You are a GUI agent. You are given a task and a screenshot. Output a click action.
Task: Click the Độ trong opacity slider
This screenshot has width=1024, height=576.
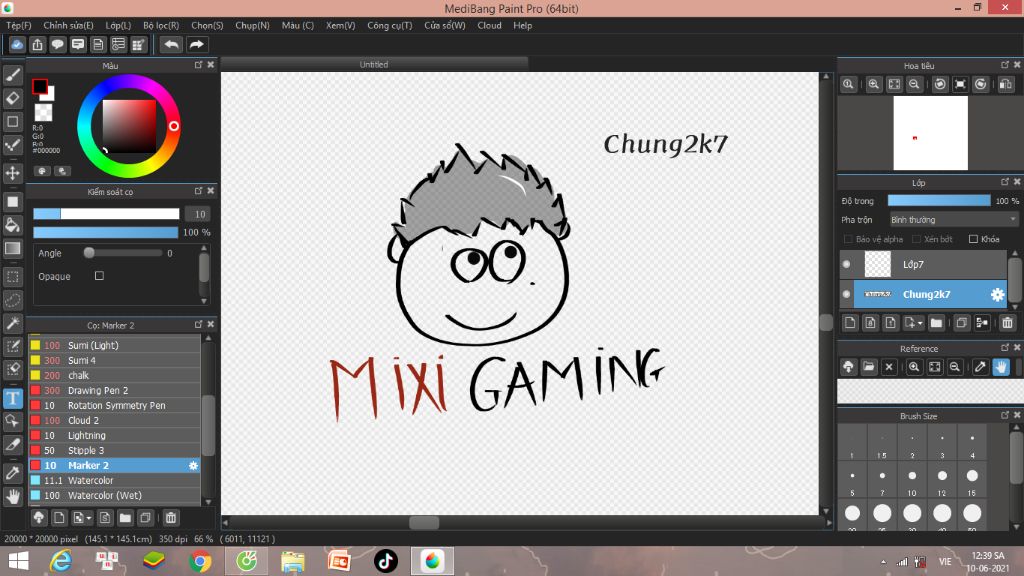pos(938,200)
